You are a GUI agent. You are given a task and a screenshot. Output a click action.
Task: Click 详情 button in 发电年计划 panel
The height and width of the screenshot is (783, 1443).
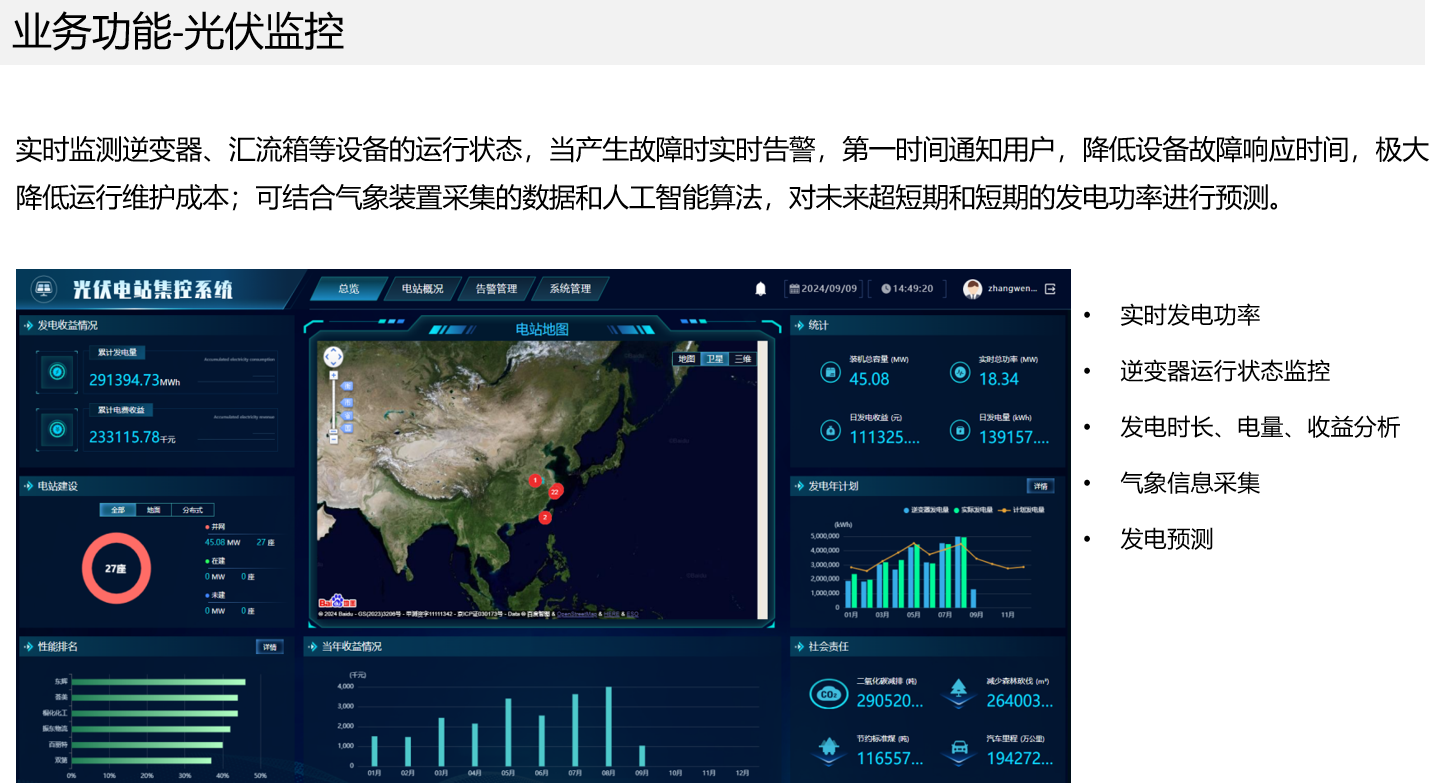(x=1040, y=486)
